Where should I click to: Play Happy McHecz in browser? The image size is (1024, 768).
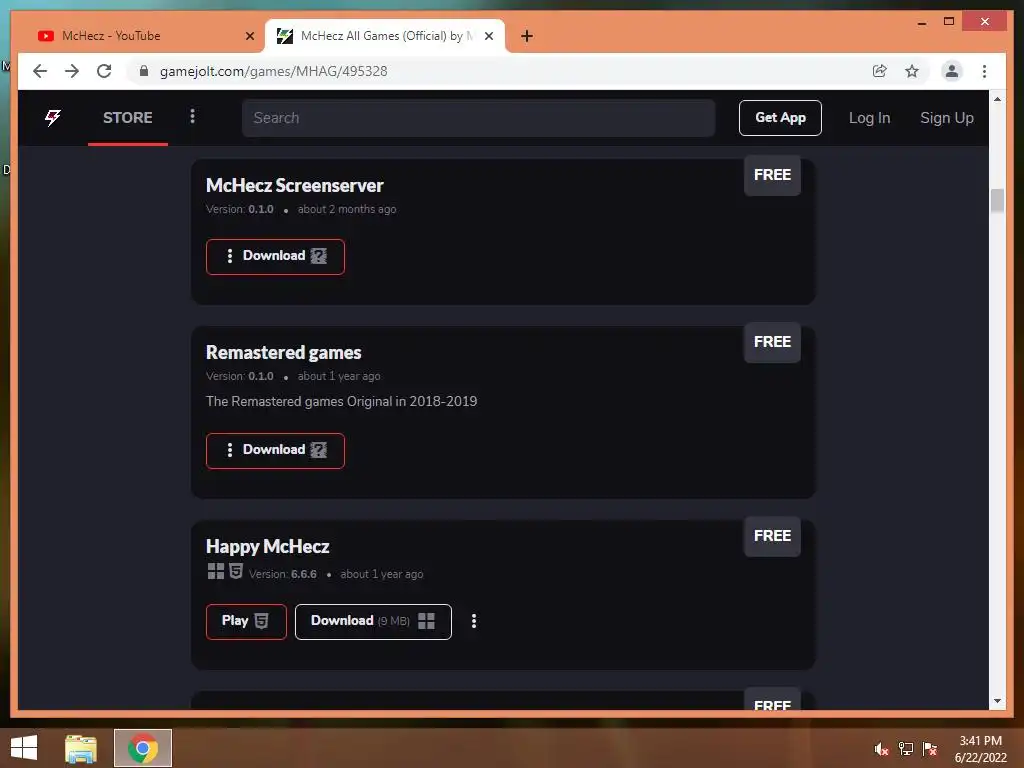[246, 621]
